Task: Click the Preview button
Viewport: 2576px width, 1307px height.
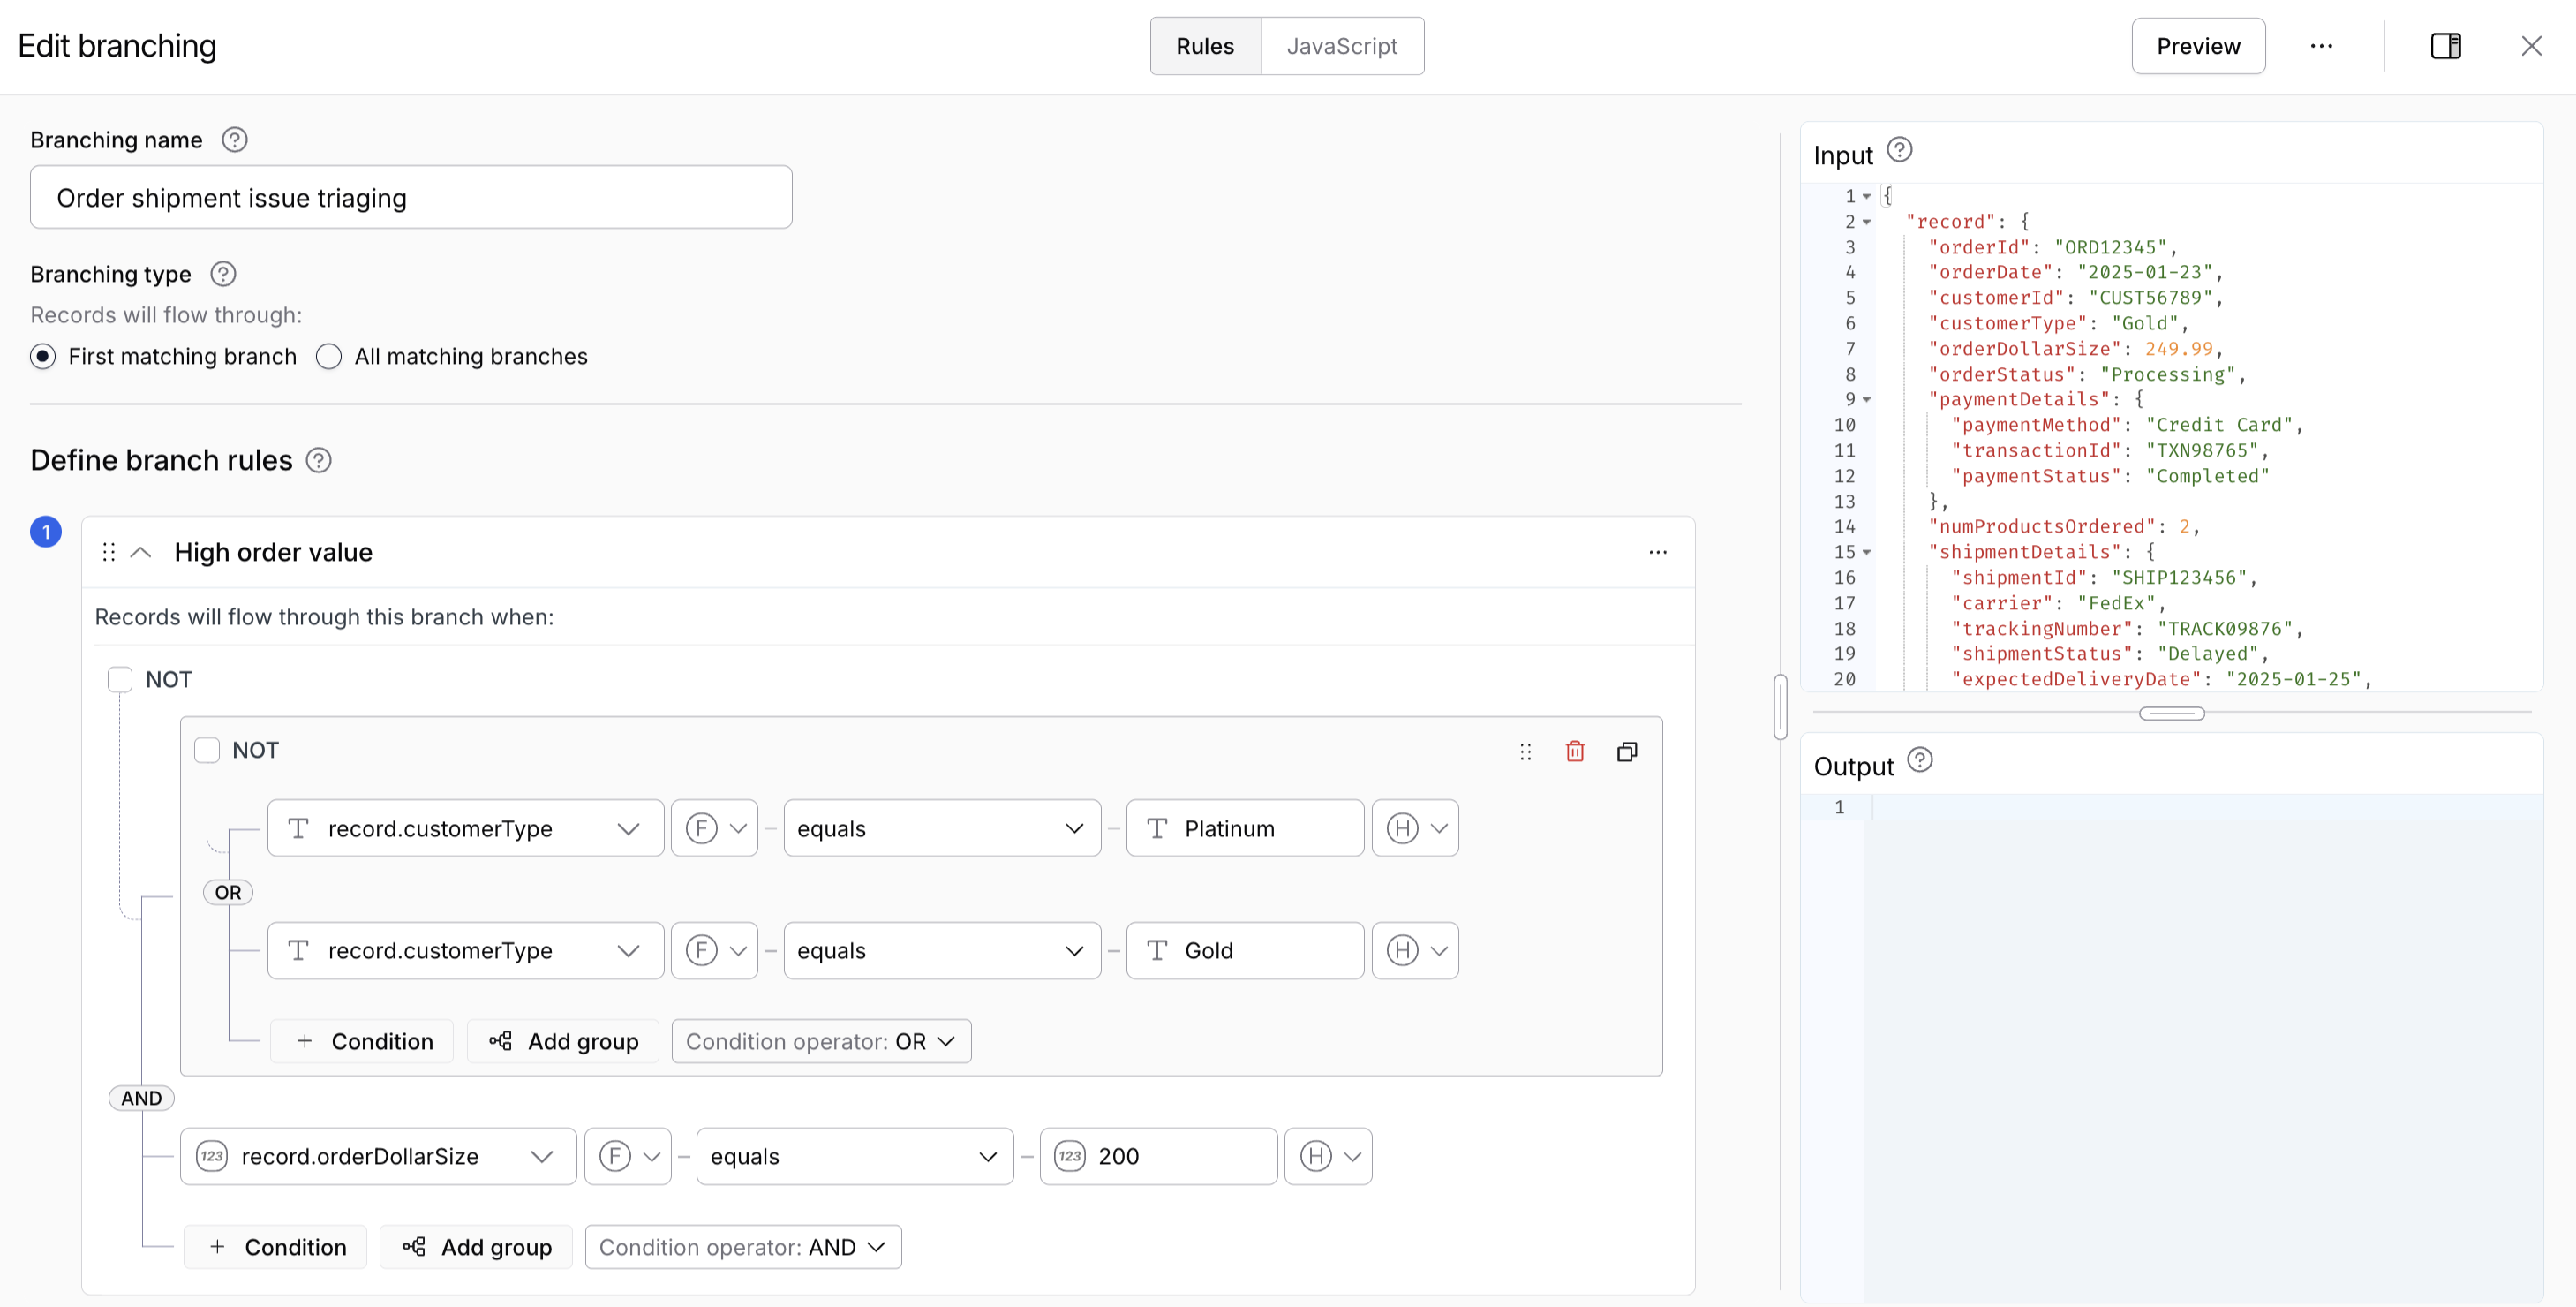Action: (x=2198, y=46)
